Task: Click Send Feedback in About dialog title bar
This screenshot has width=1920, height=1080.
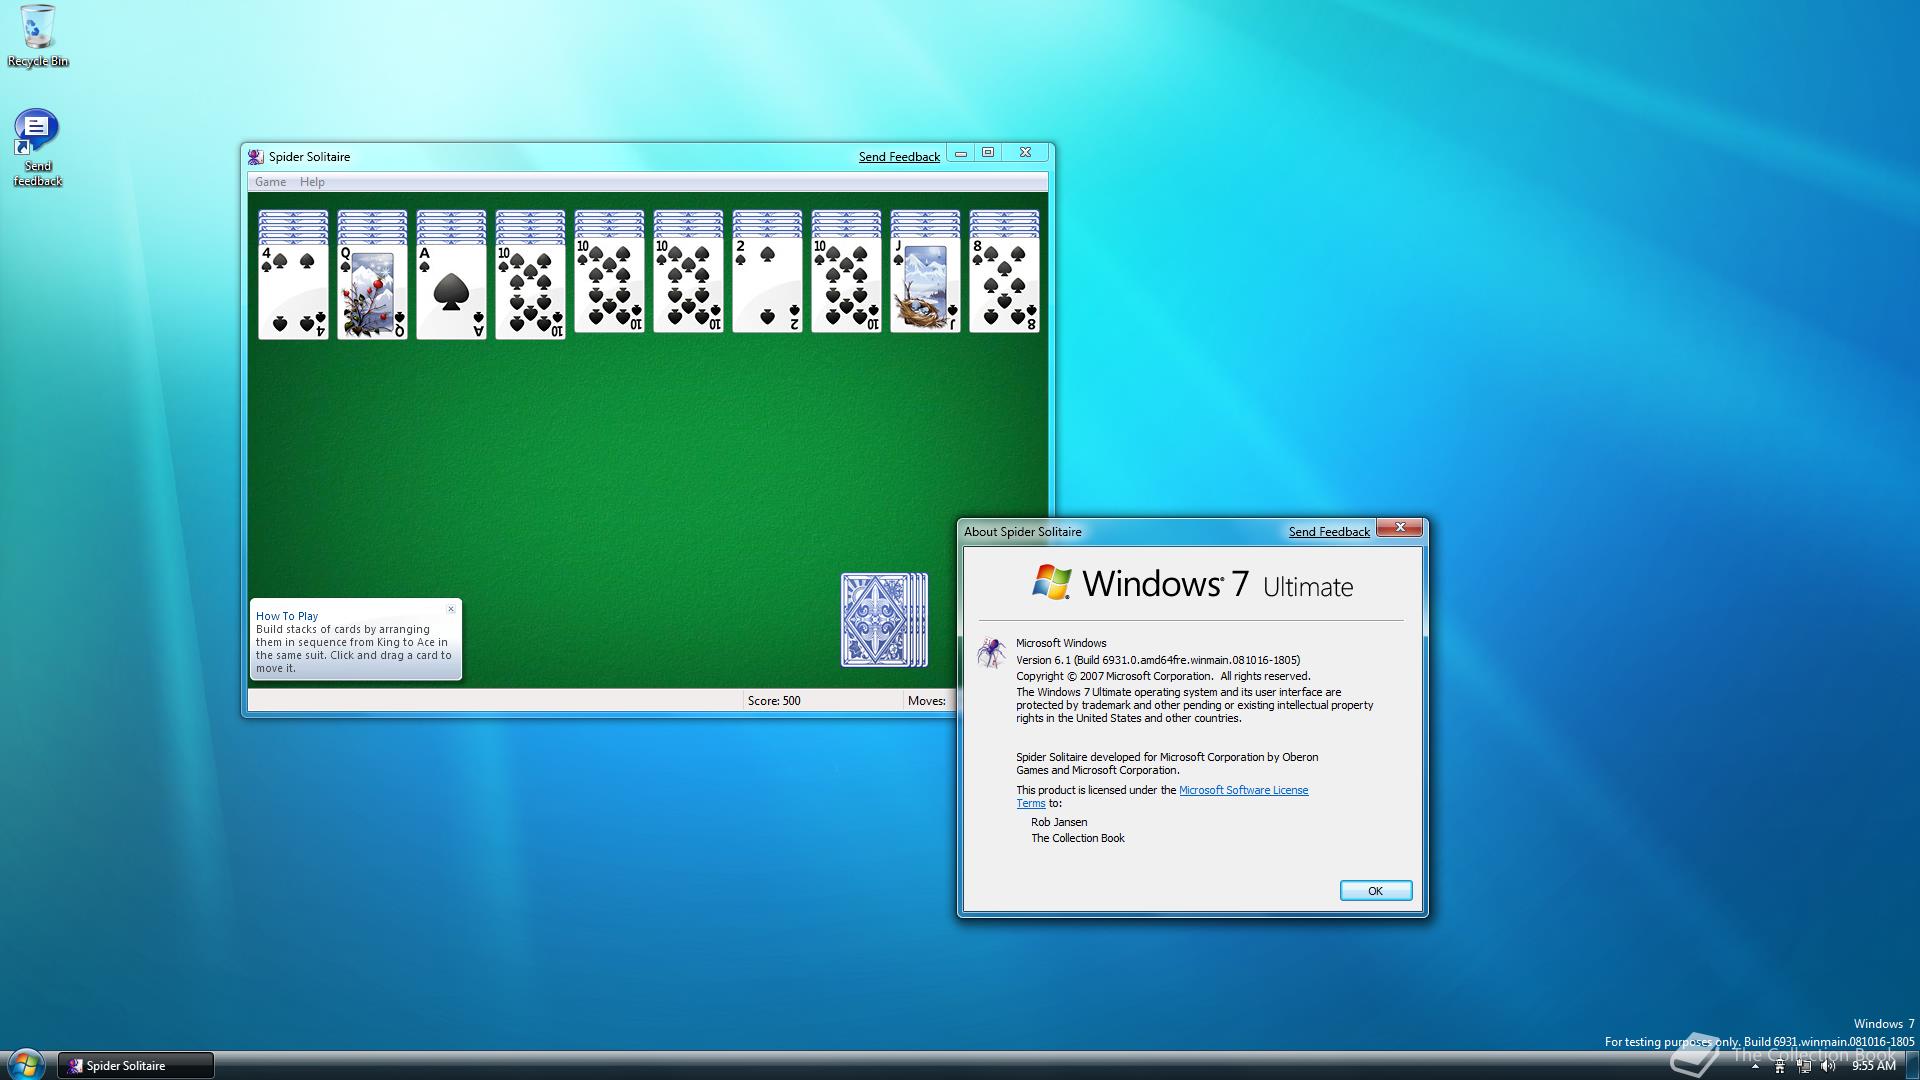Action: pos(1329,532)
